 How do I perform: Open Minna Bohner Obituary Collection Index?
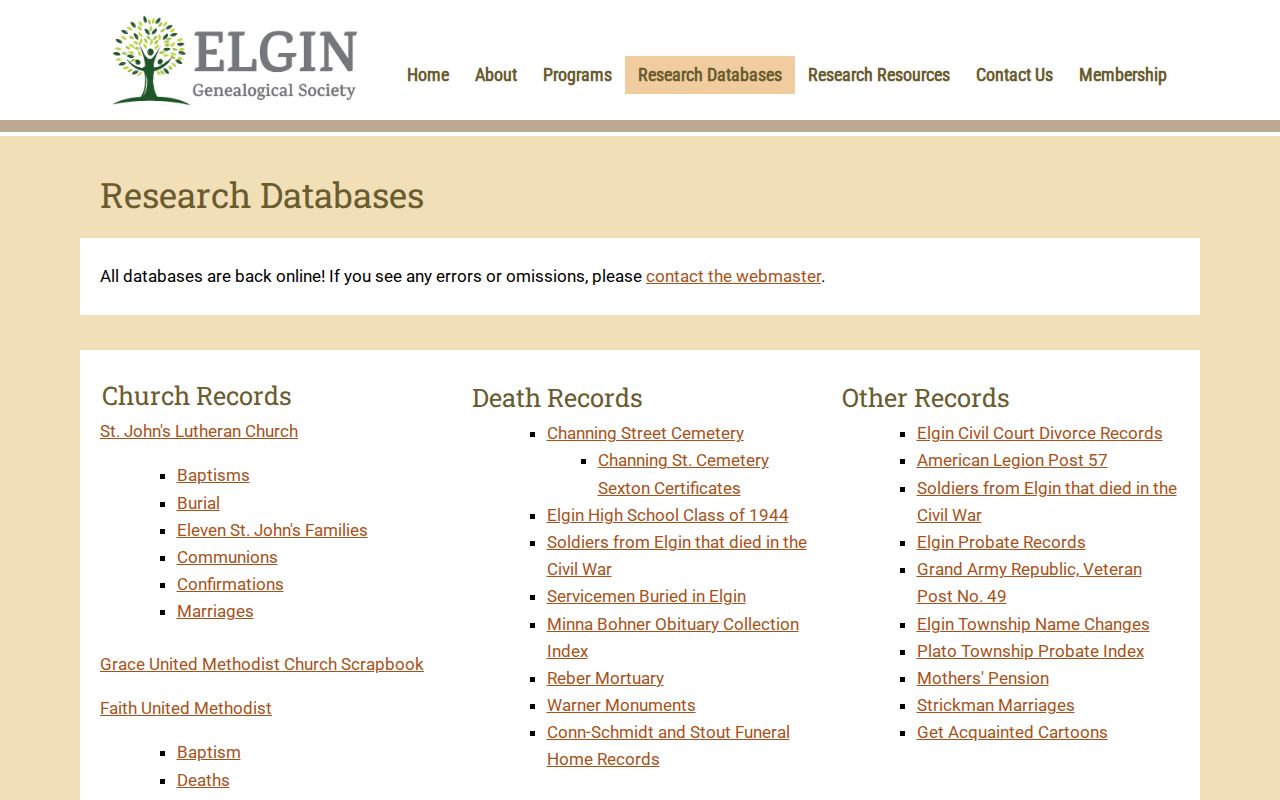coord(673,637)
